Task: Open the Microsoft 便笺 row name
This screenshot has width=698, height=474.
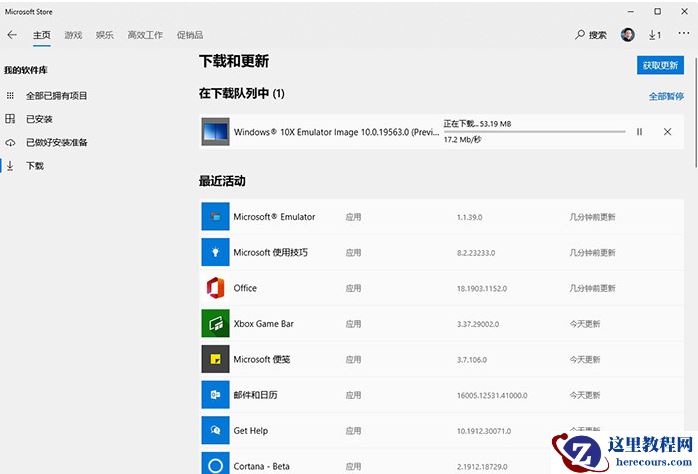Action: (262, 359)
